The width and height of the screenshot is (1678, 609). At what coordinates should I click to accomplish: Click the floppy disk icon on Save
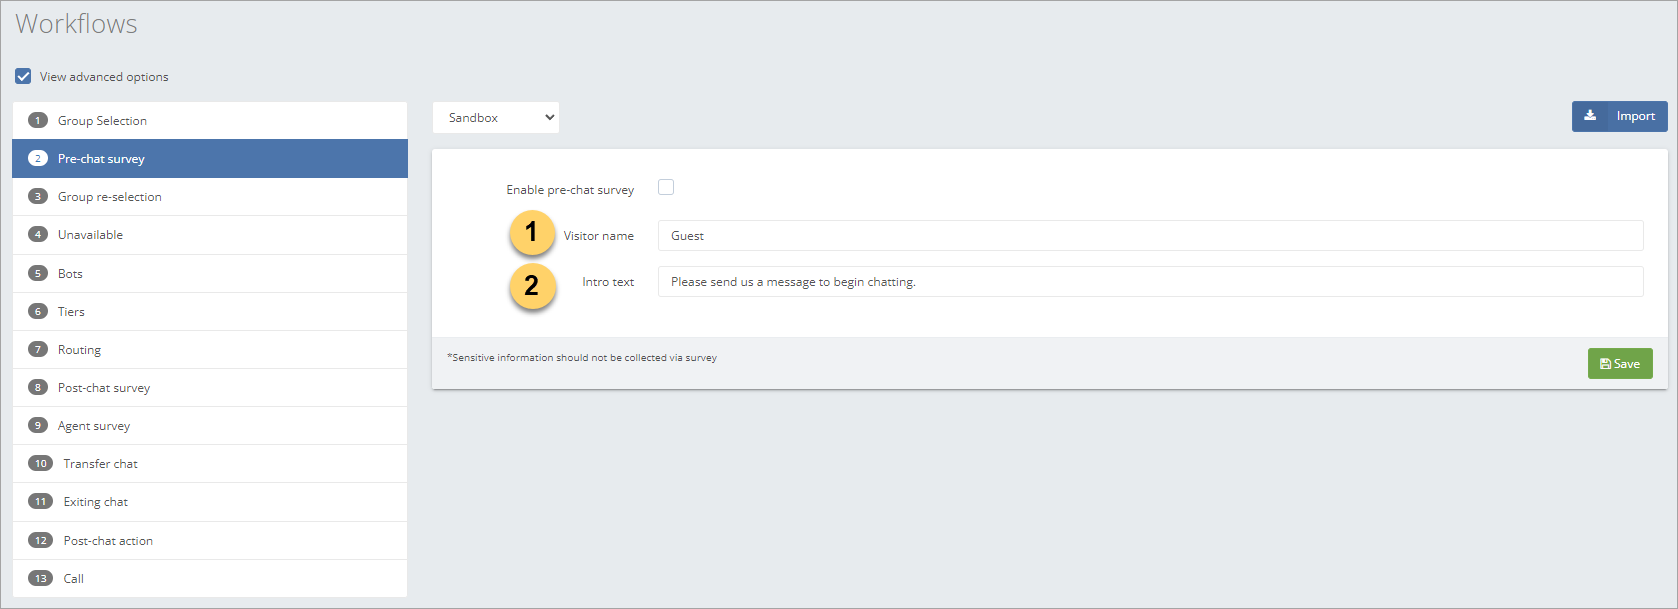point(1605,364)
